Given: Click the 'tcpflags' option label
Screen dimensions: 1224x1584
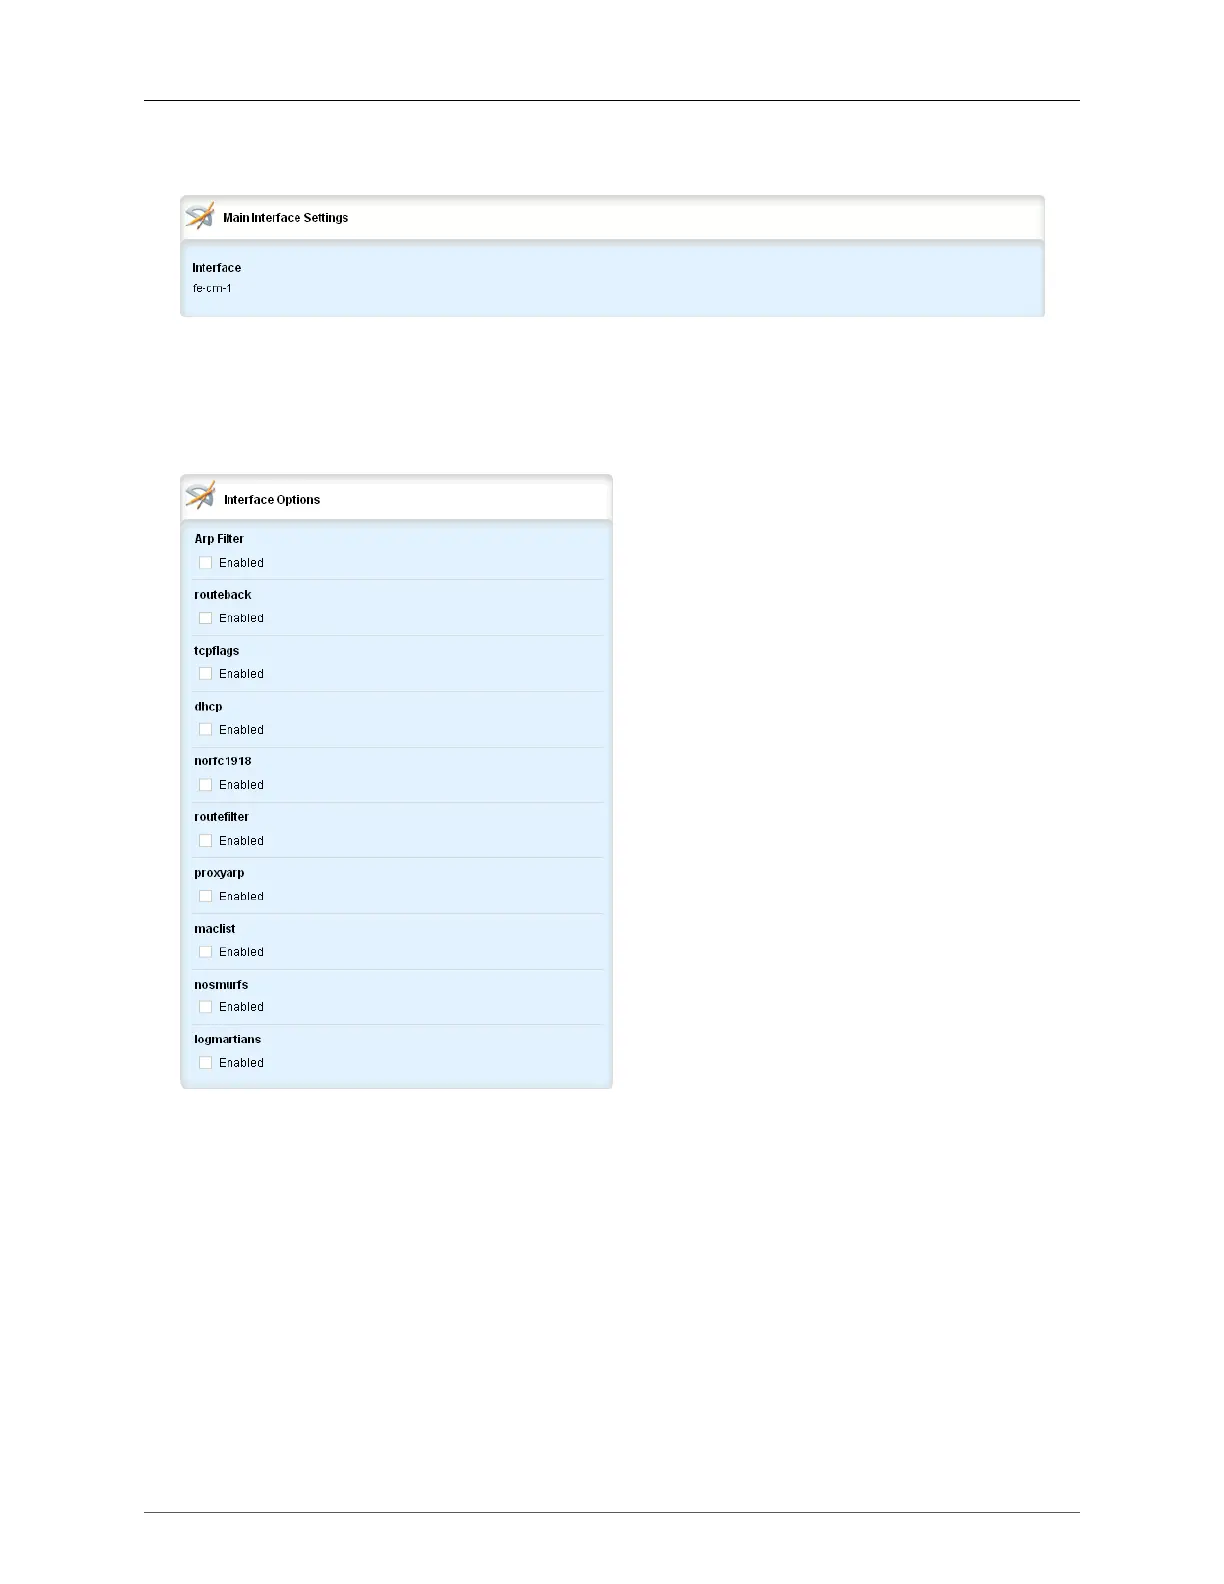Looking at the screenshot, I should pyautogui.click(x=217, y=651).
